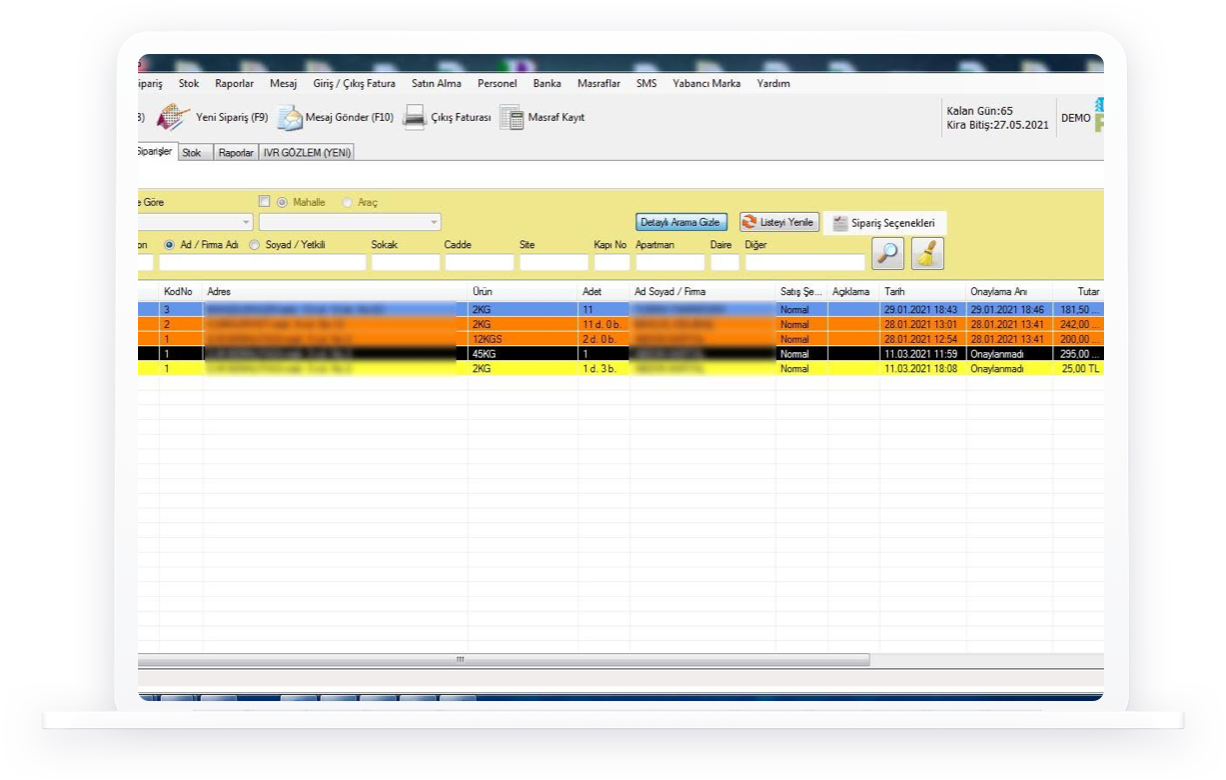Viewport: 1226px width, 780px height.
Task: Open Sipariş Seçenekleri options
Action: point(884,223)
